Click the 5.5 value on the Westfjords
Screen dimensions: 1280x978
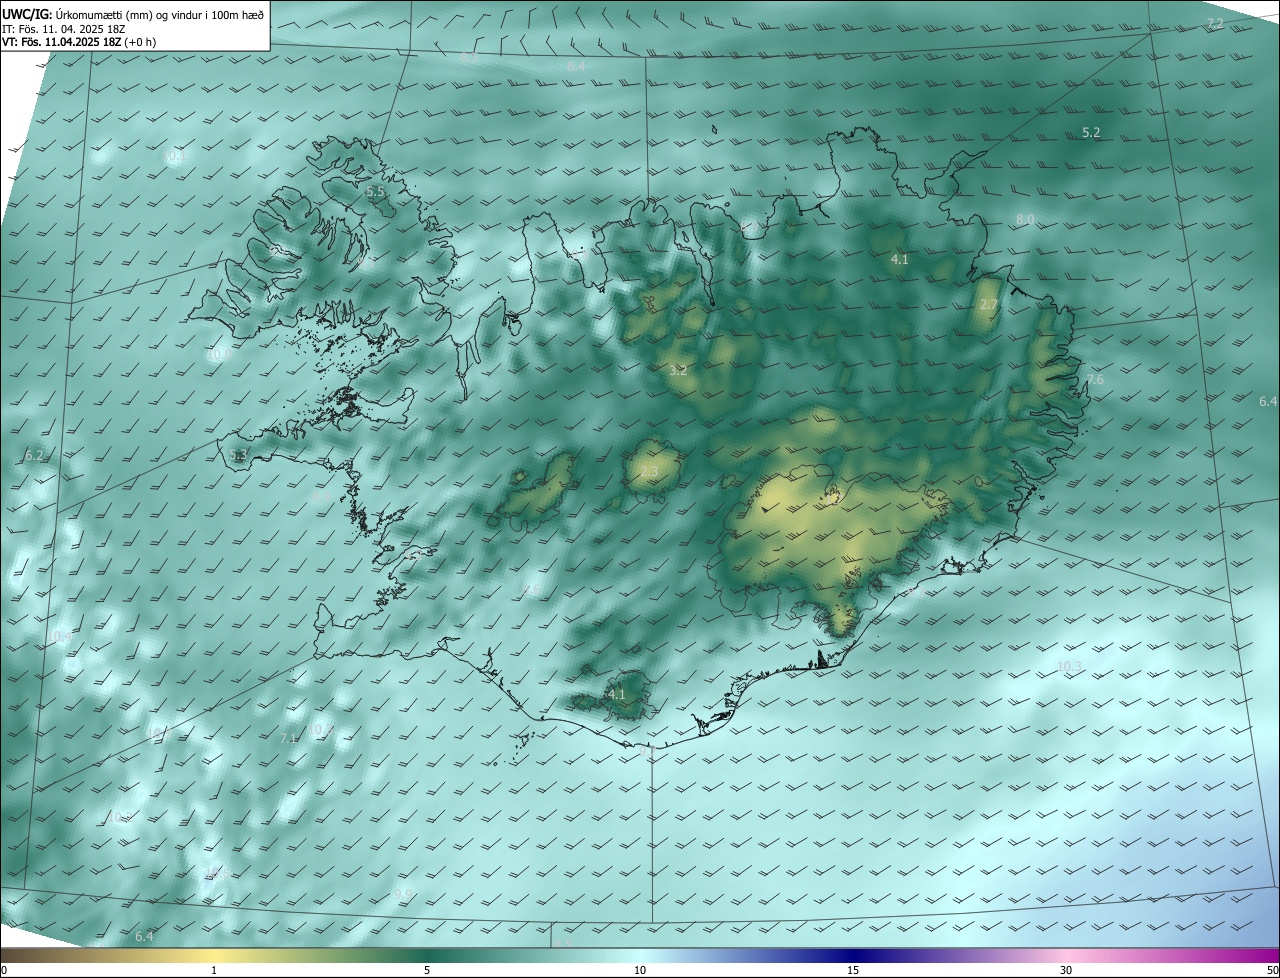(x=375, y=191)
